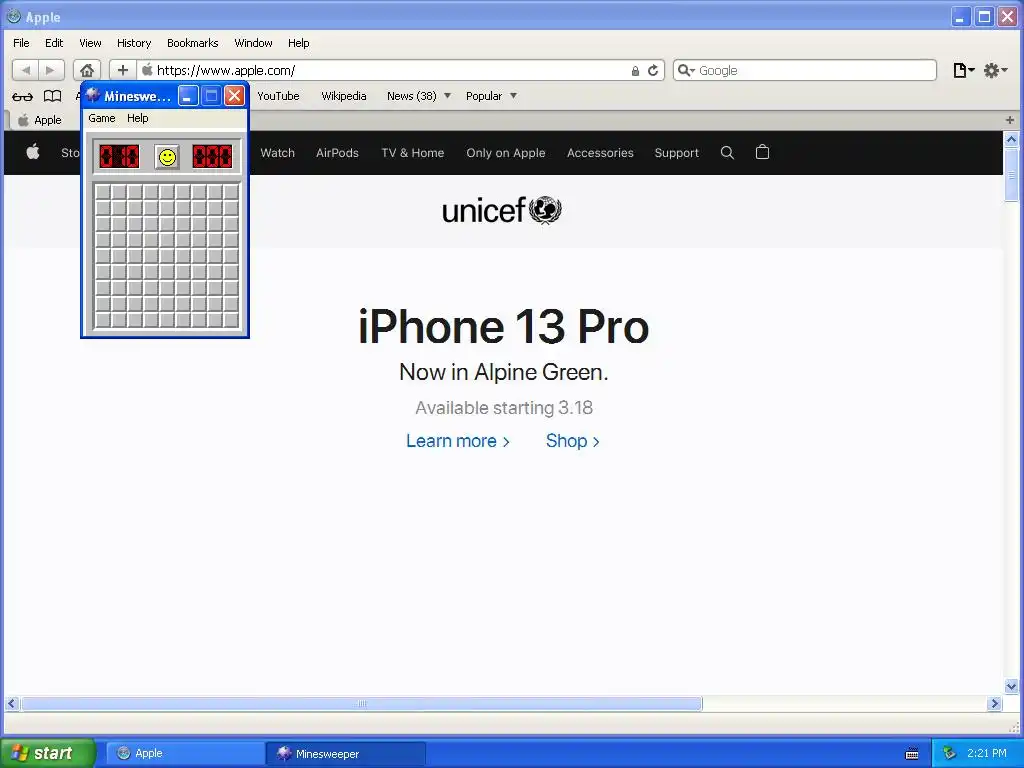Open the search magnifier on Apple site

click(727, 153)
